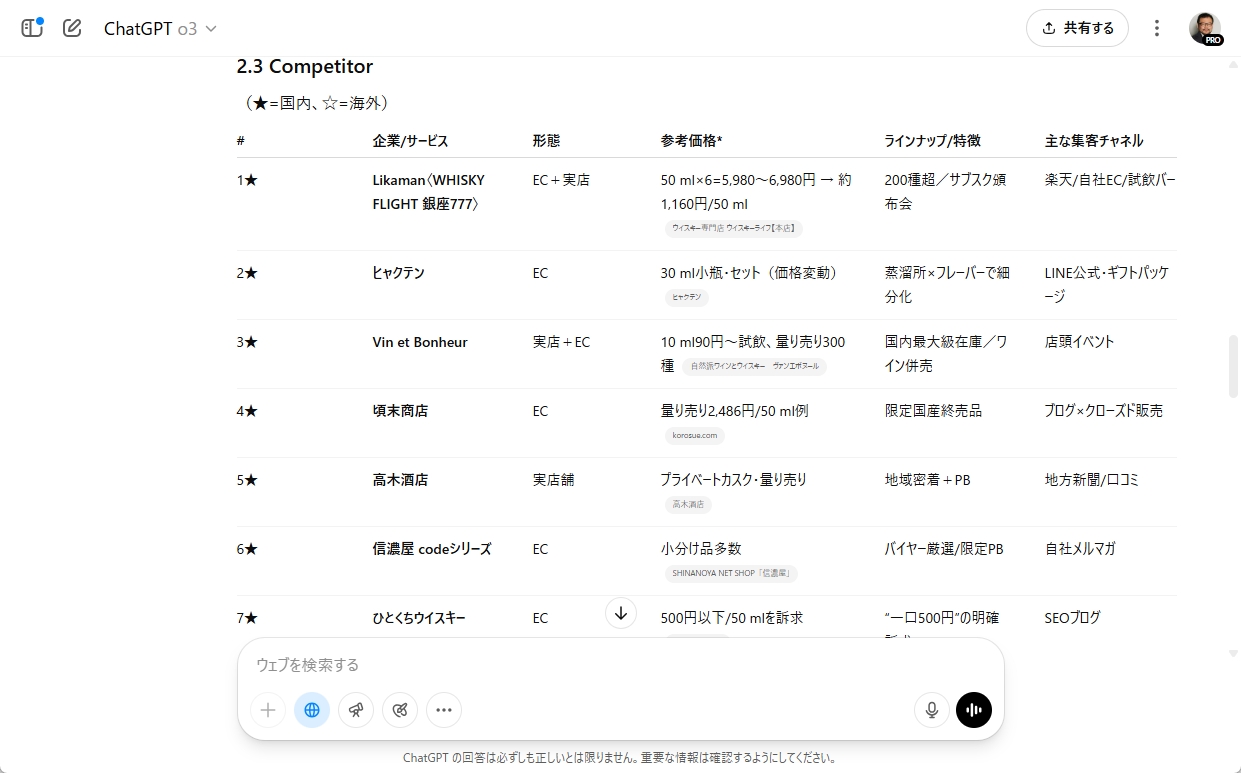Click the 量り売り2,486円/50 ml例 price cell
The height and width of the screenshot is (773, 1241).
point(735,411)
